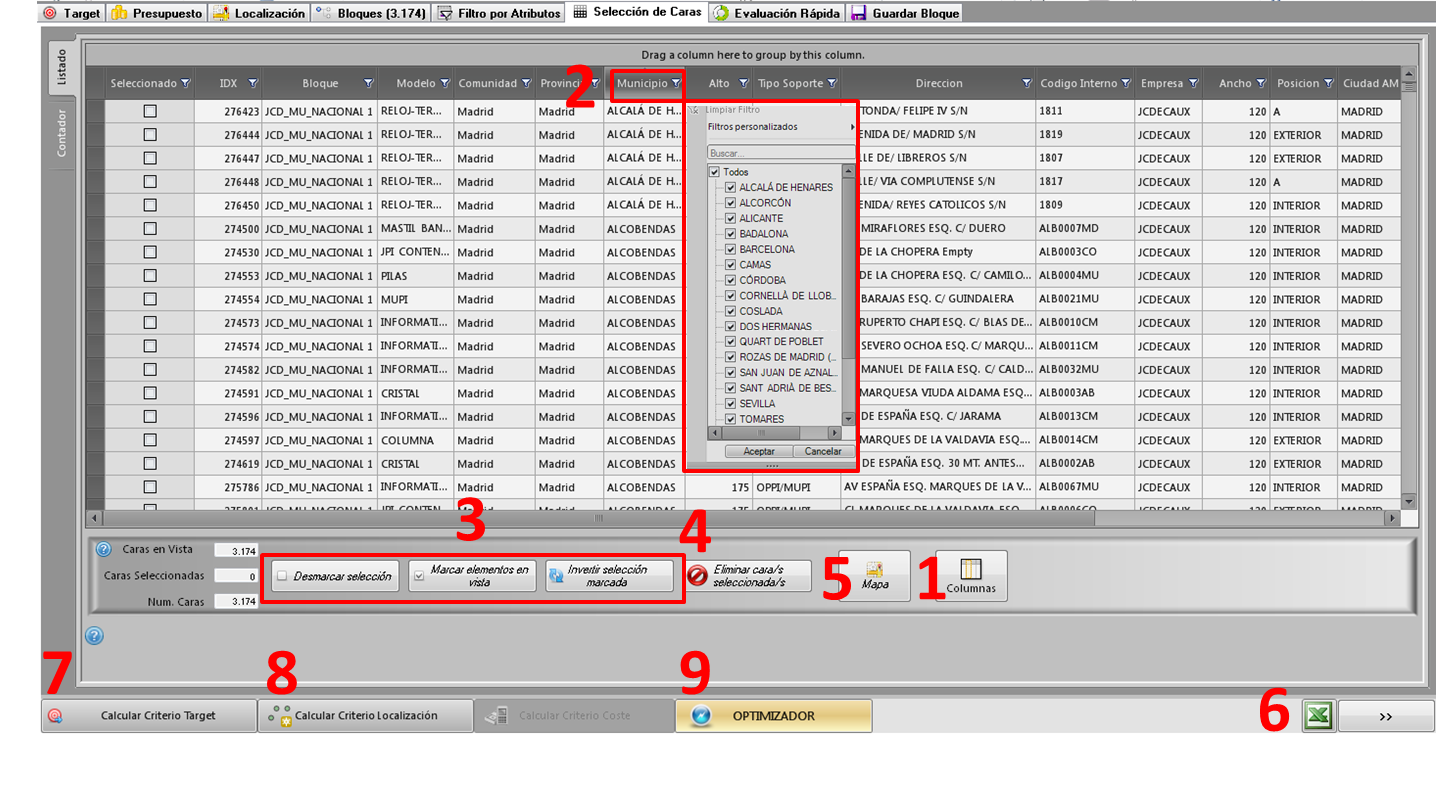Image resolution: width=1436 pixels, height=789 pixels.
Task: Switch to the Evaluación Rápida tab
Action: [x=776, y=13]
